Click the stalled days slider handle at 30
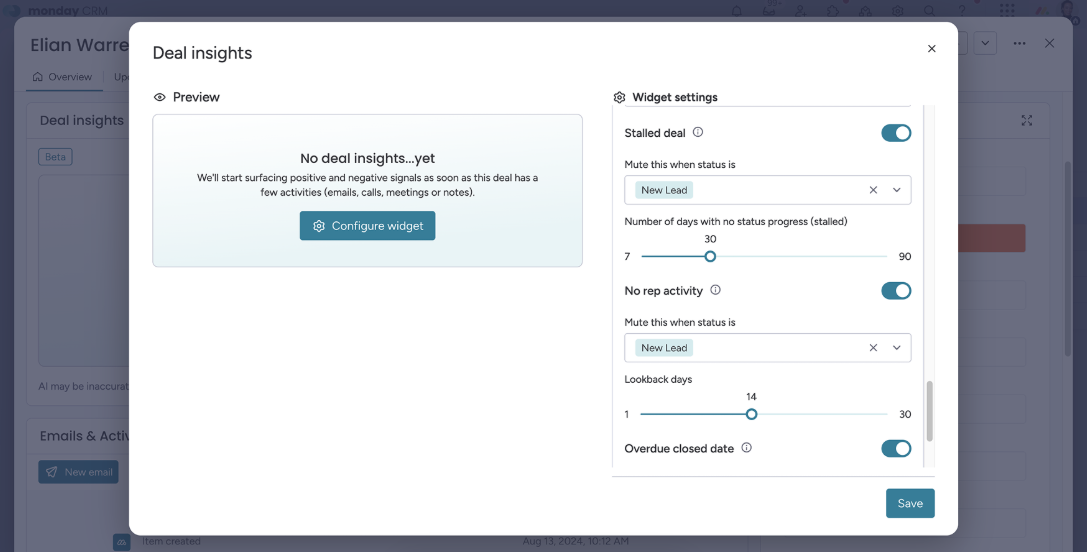This screenshot has height=552, width=1087. click(x=710, y=257)
